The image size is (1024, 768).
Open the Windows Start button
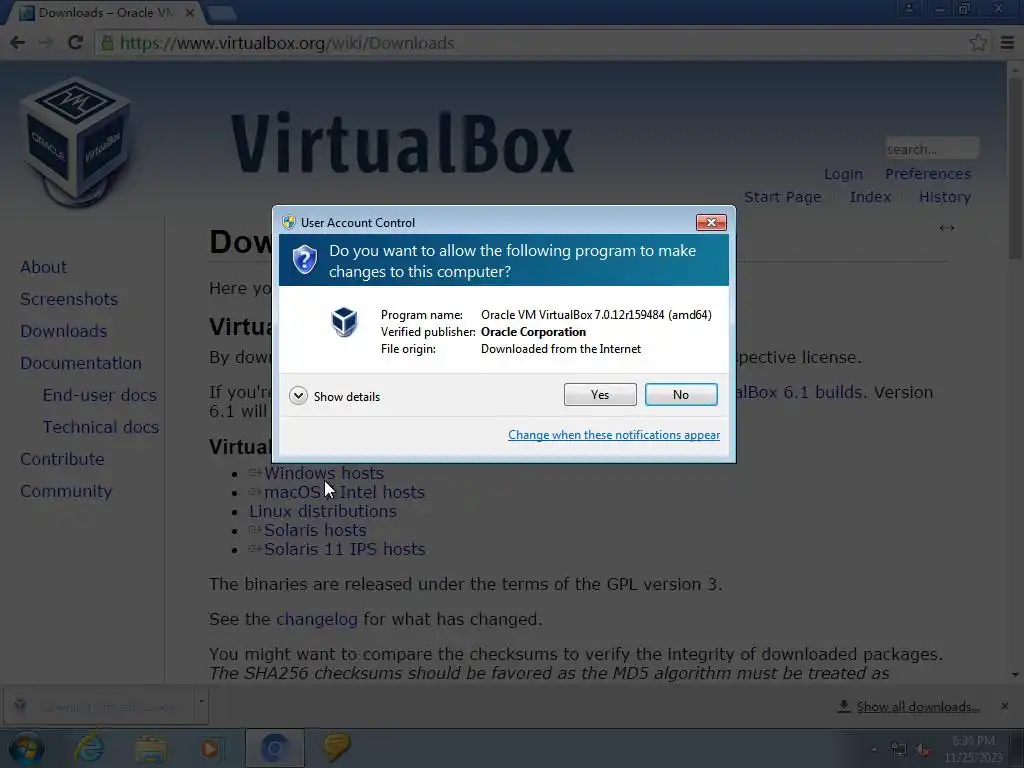(x=26, y=748)
